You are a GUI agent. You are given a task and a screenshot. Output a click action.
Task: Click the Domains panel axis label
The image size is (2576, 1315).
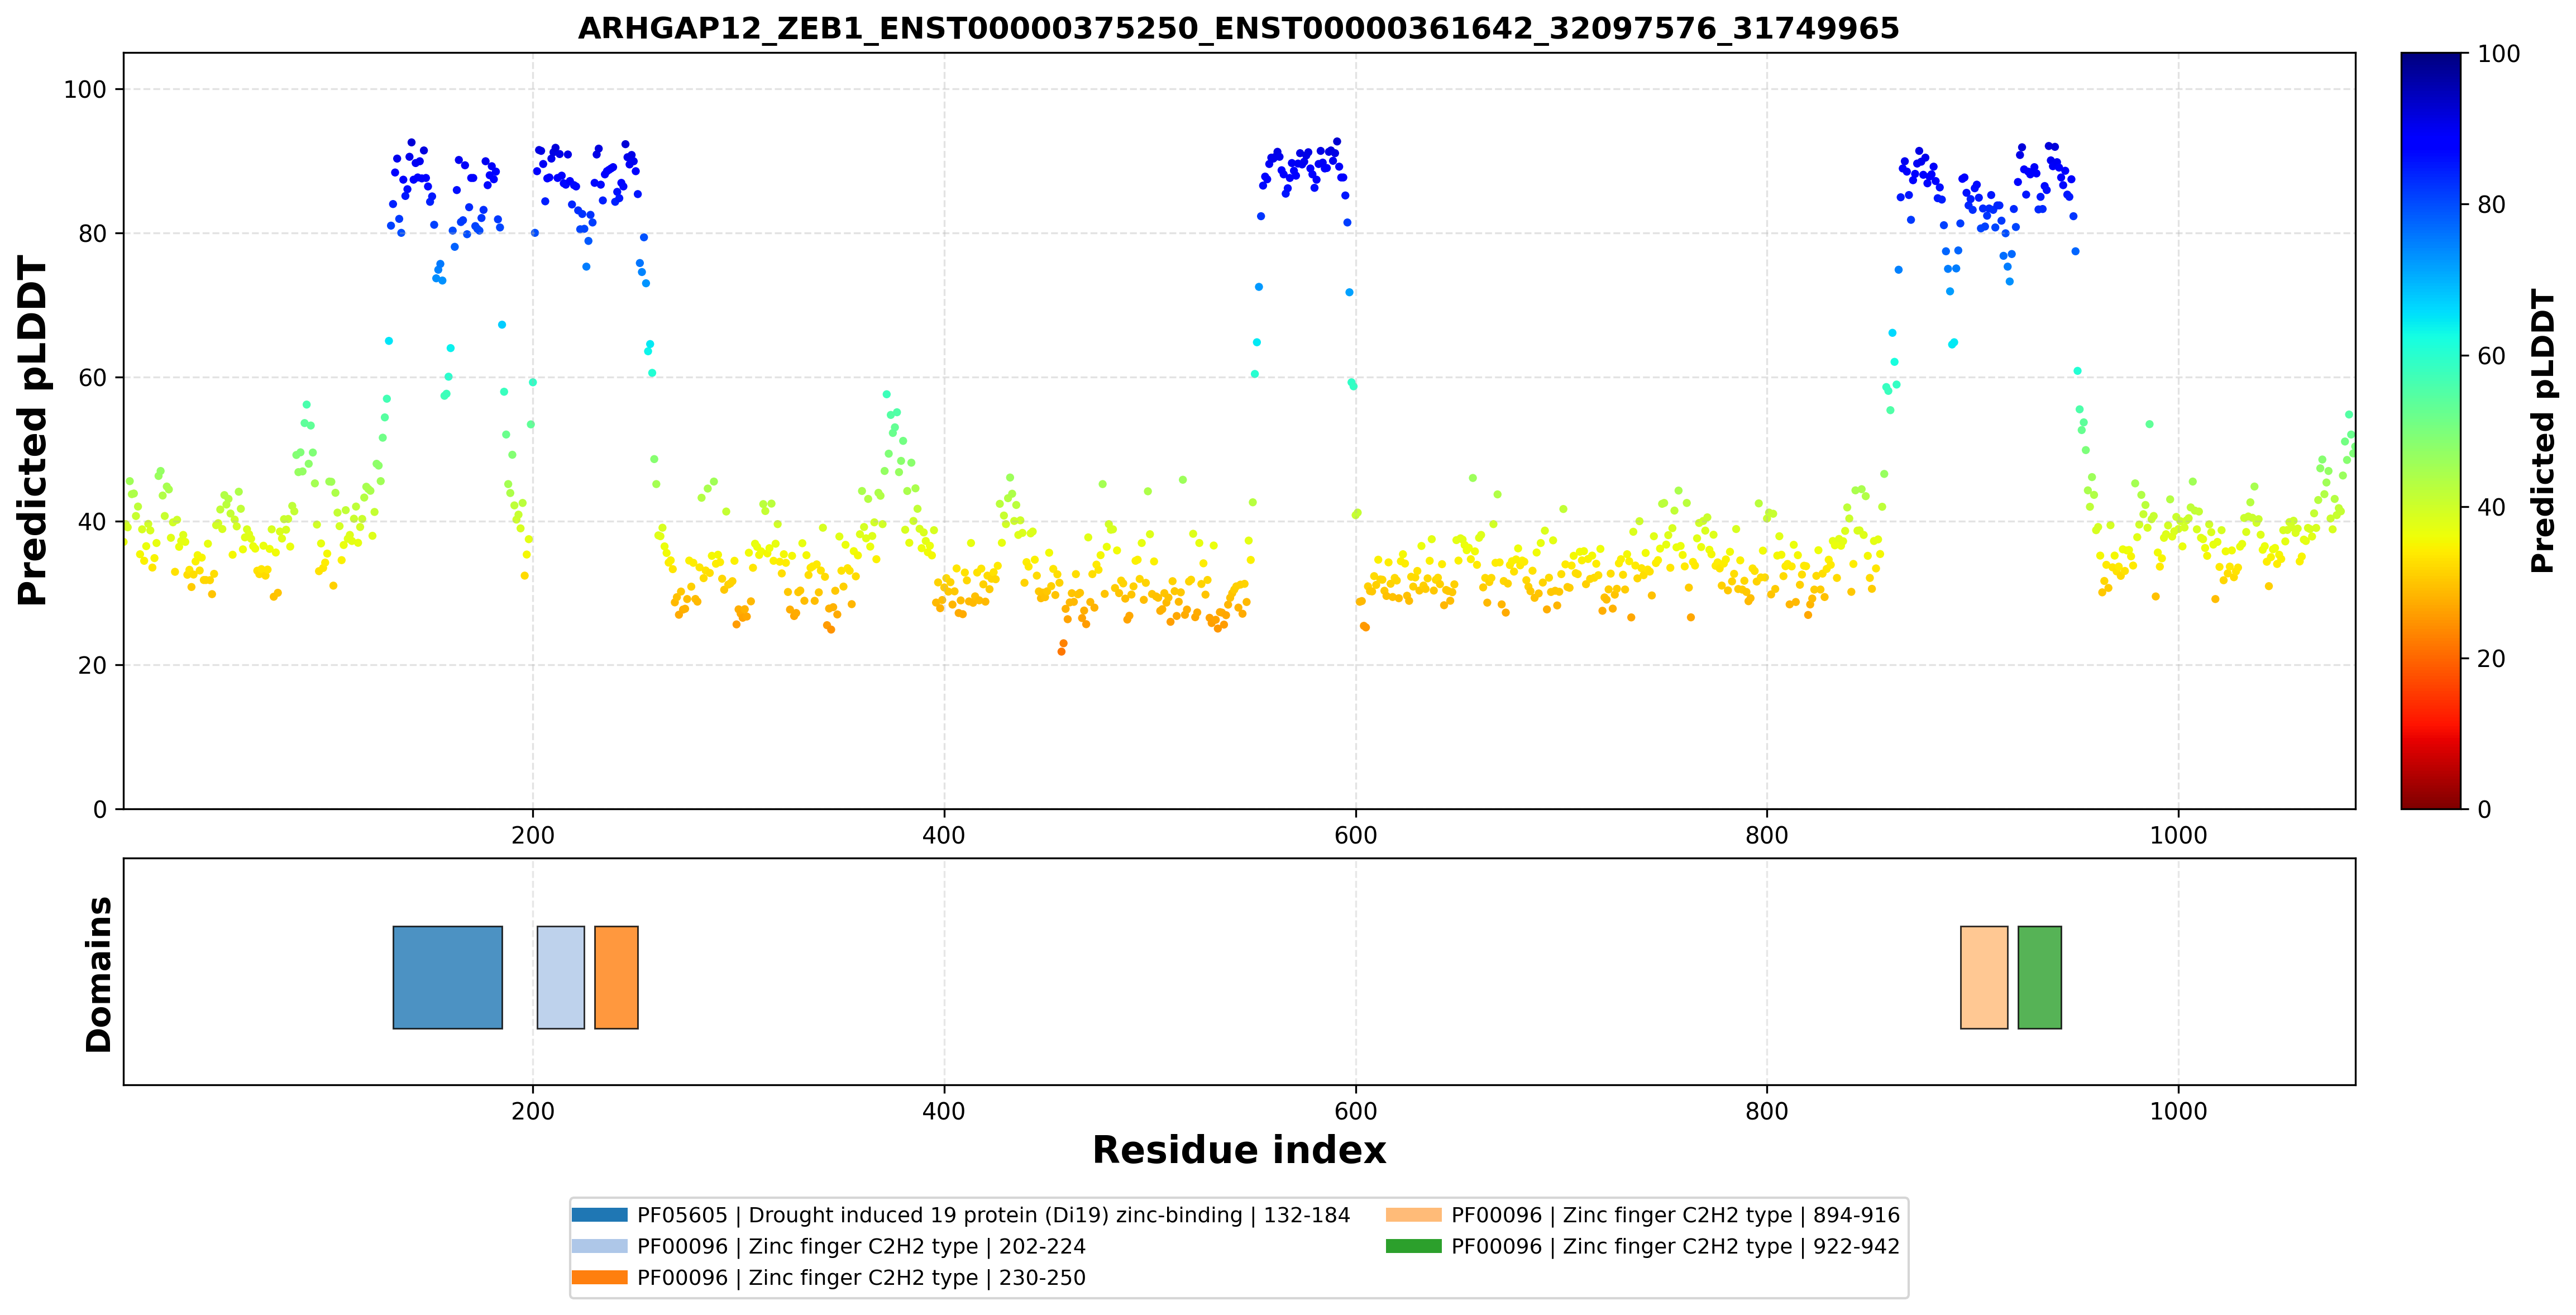[98, 974]
